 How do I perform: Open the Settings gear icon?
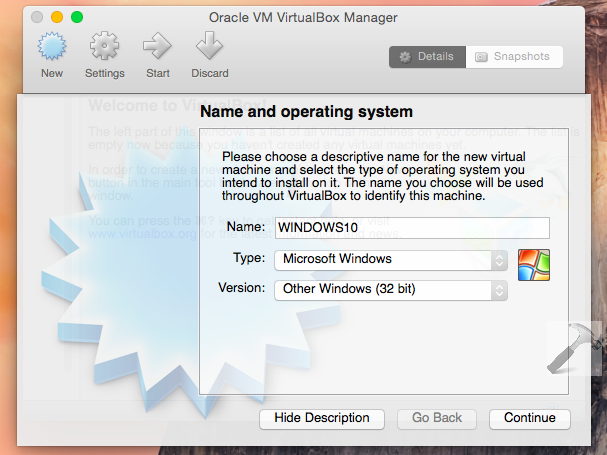coord(104,46)
